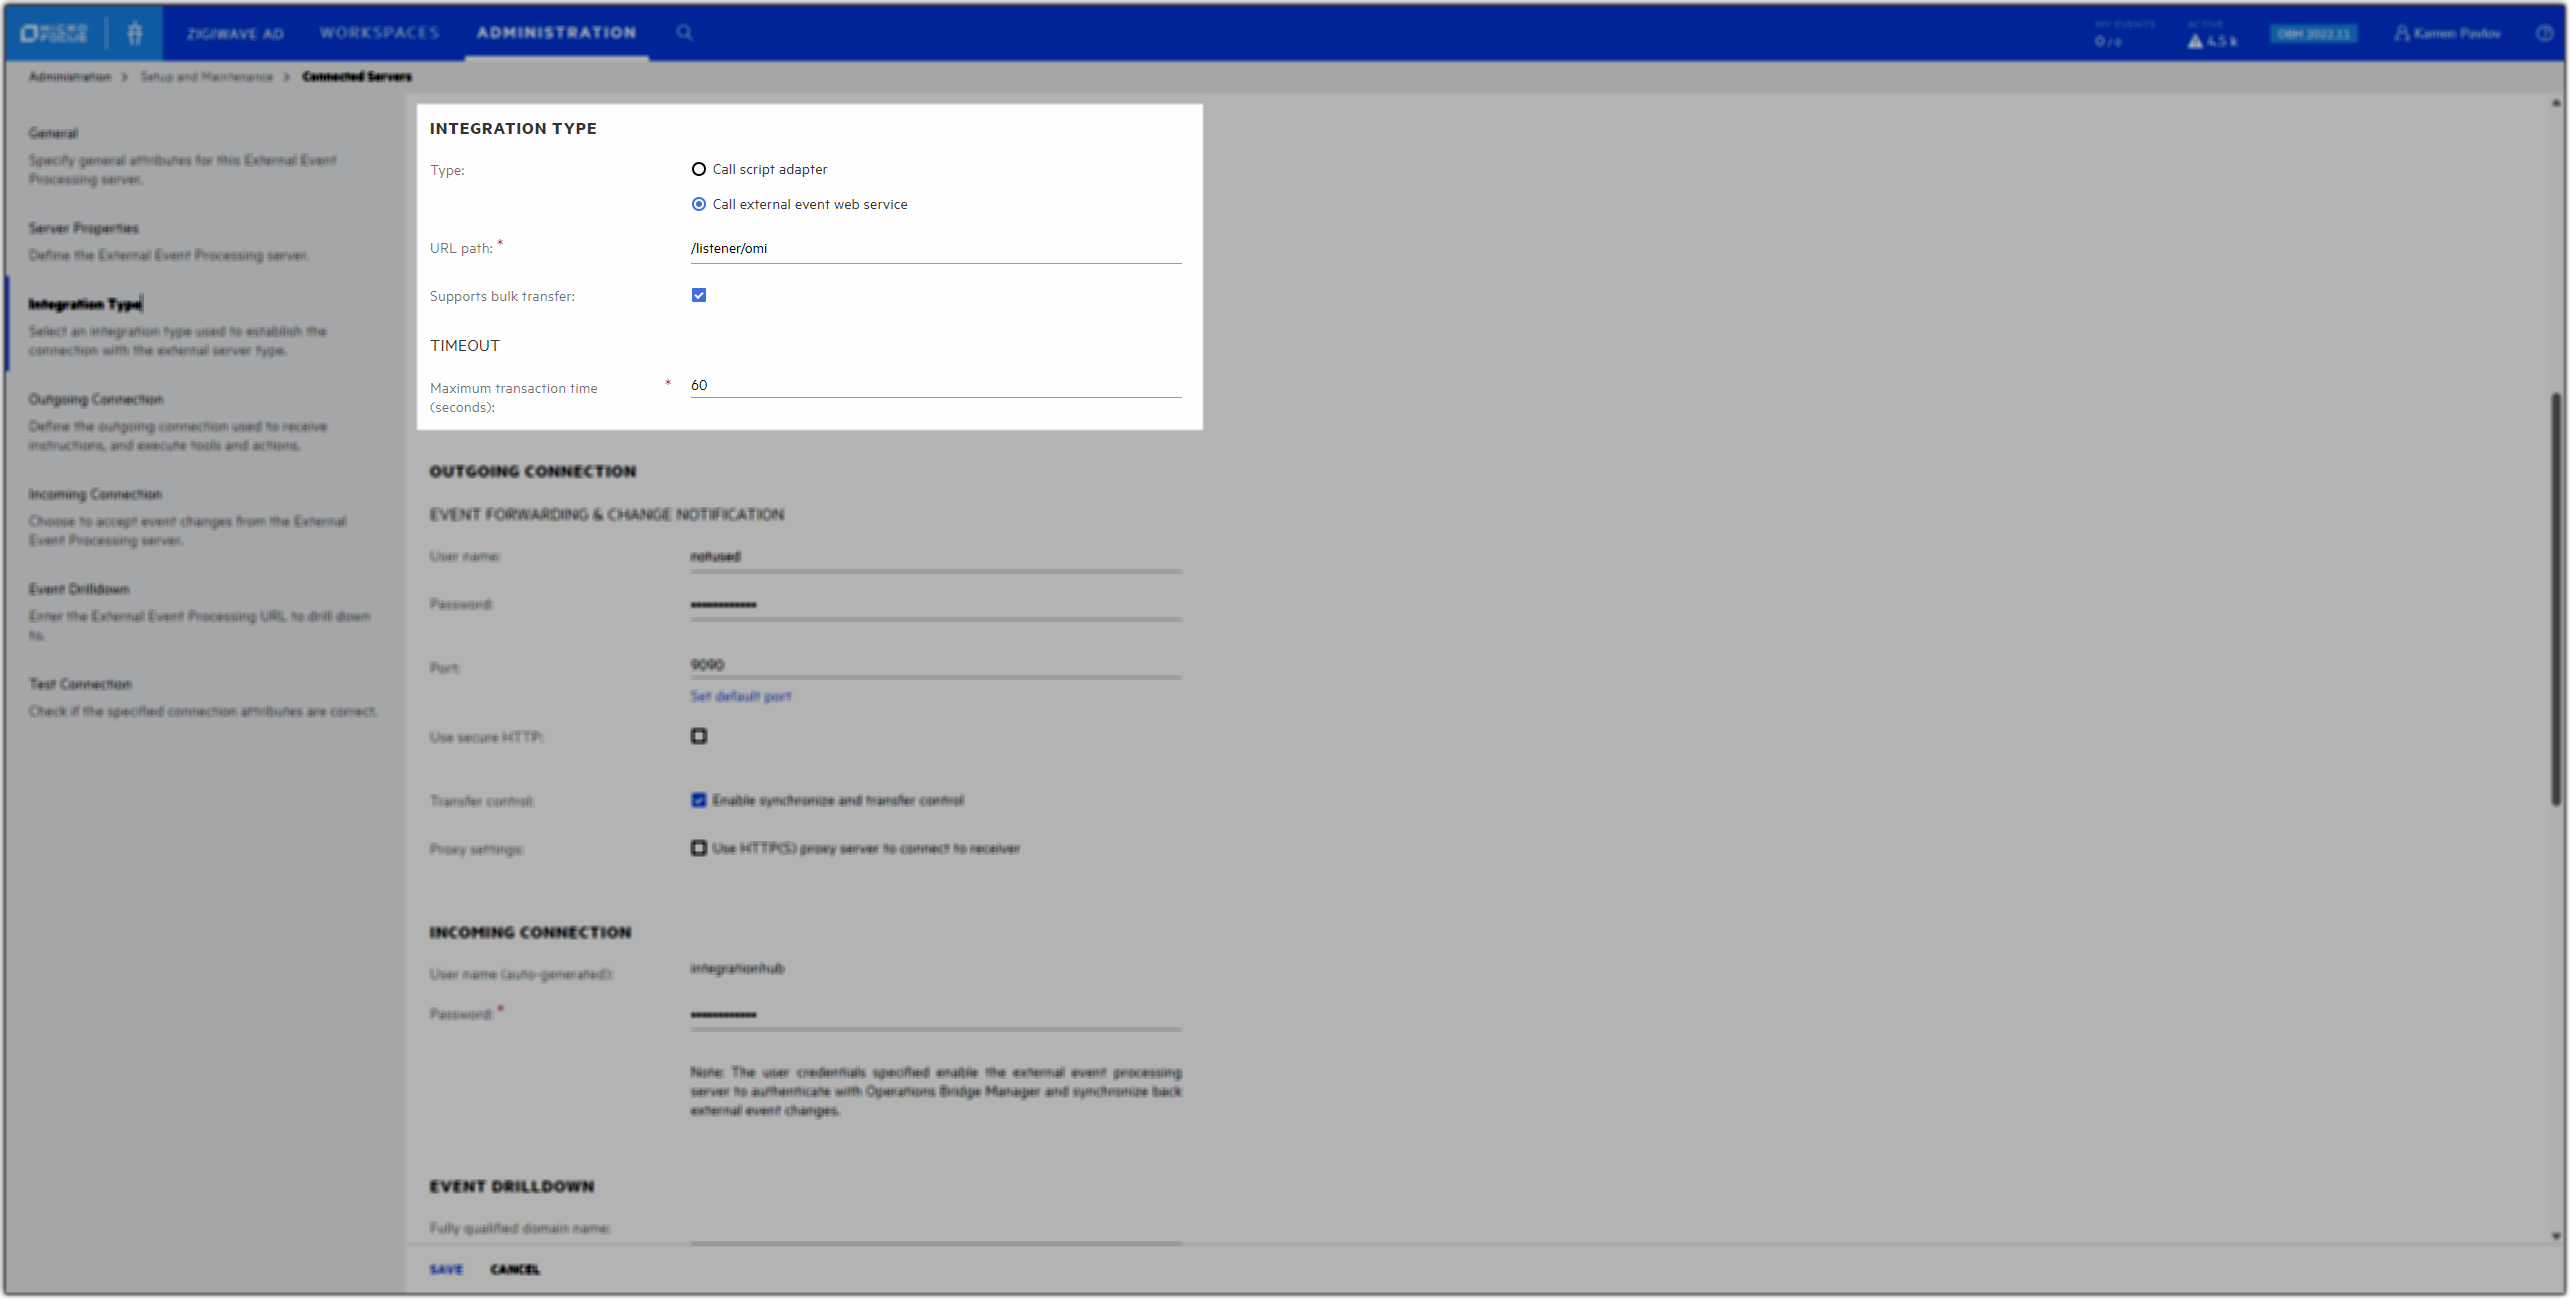Edit the Maximum transaction time field

pyautogui.click(x=934, y=384)
